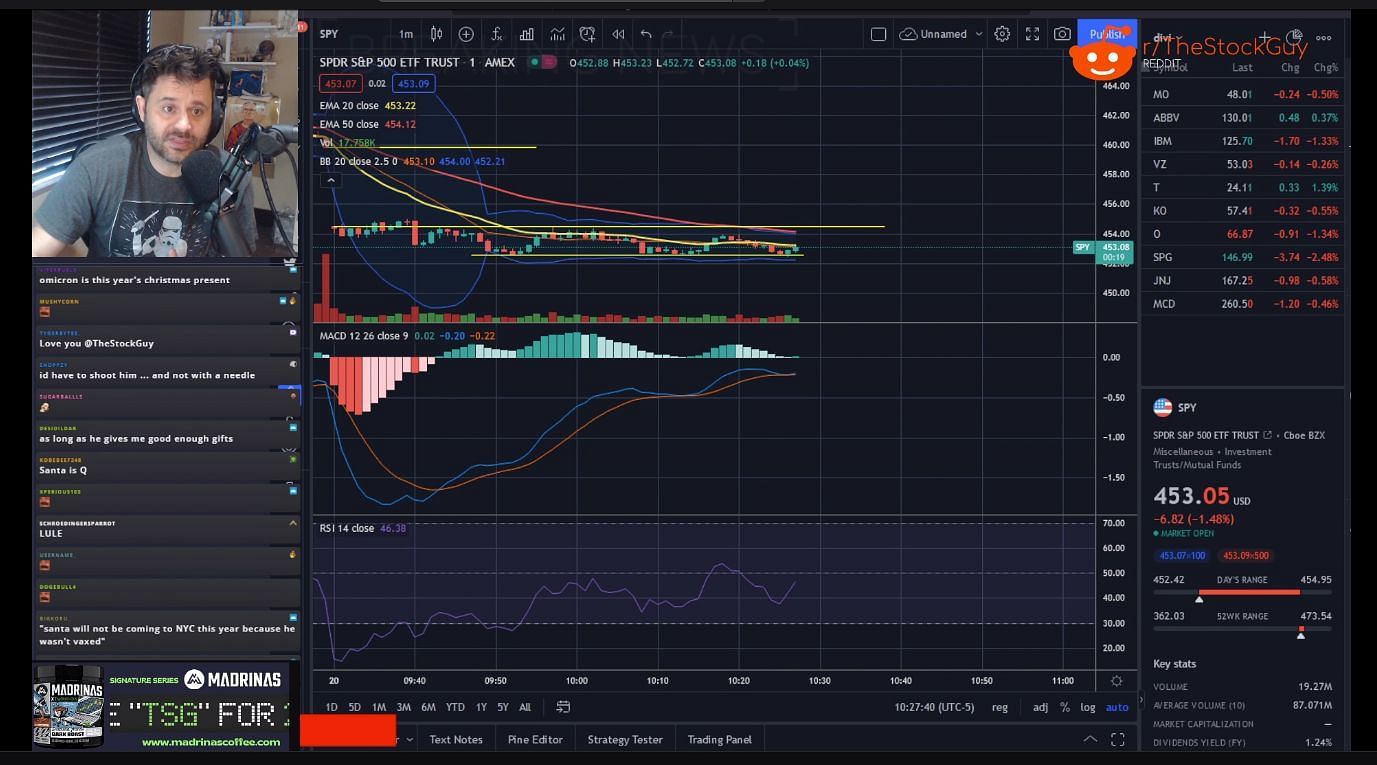The height and width of the screenshot is (765, 1377).
Task: Open timezone menu 10:27:40 (UTC-5)
Action: click(934, 707)
